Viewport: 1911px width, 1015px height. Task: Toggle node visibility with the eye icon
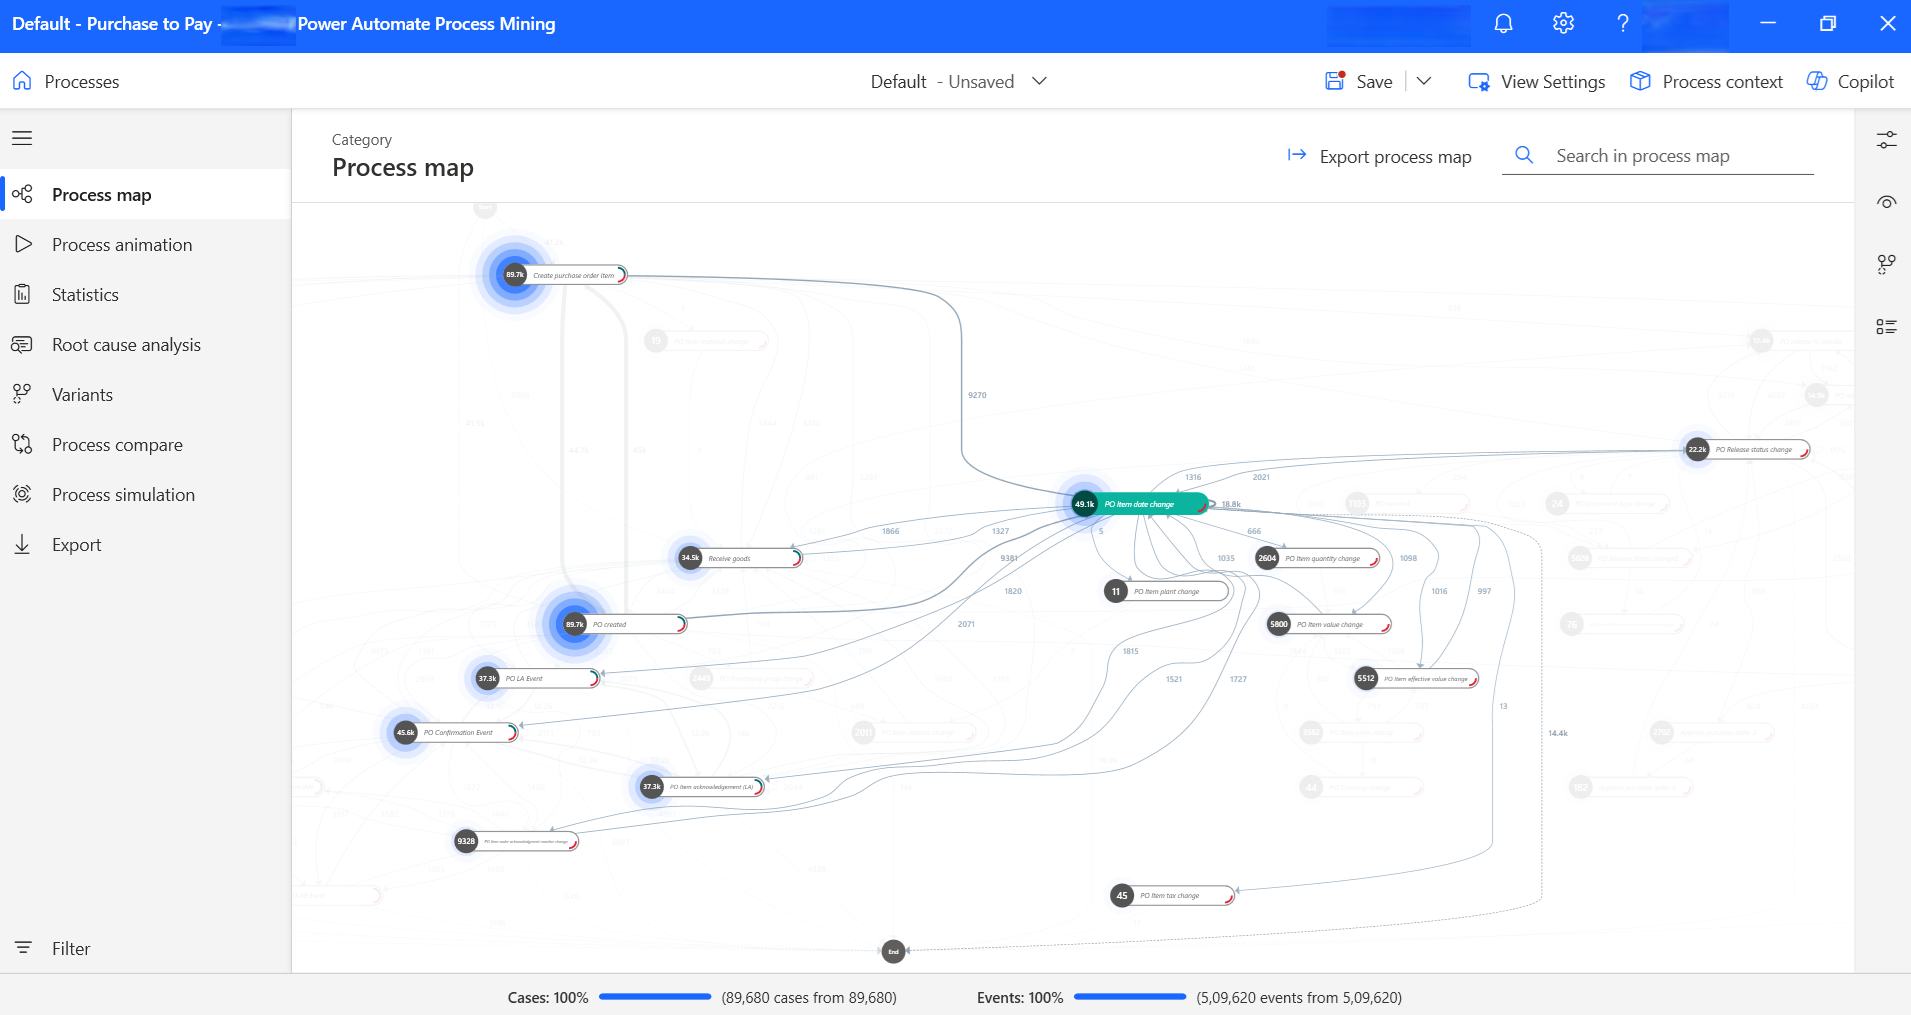pyautogui.click(x=1888, y=201)
